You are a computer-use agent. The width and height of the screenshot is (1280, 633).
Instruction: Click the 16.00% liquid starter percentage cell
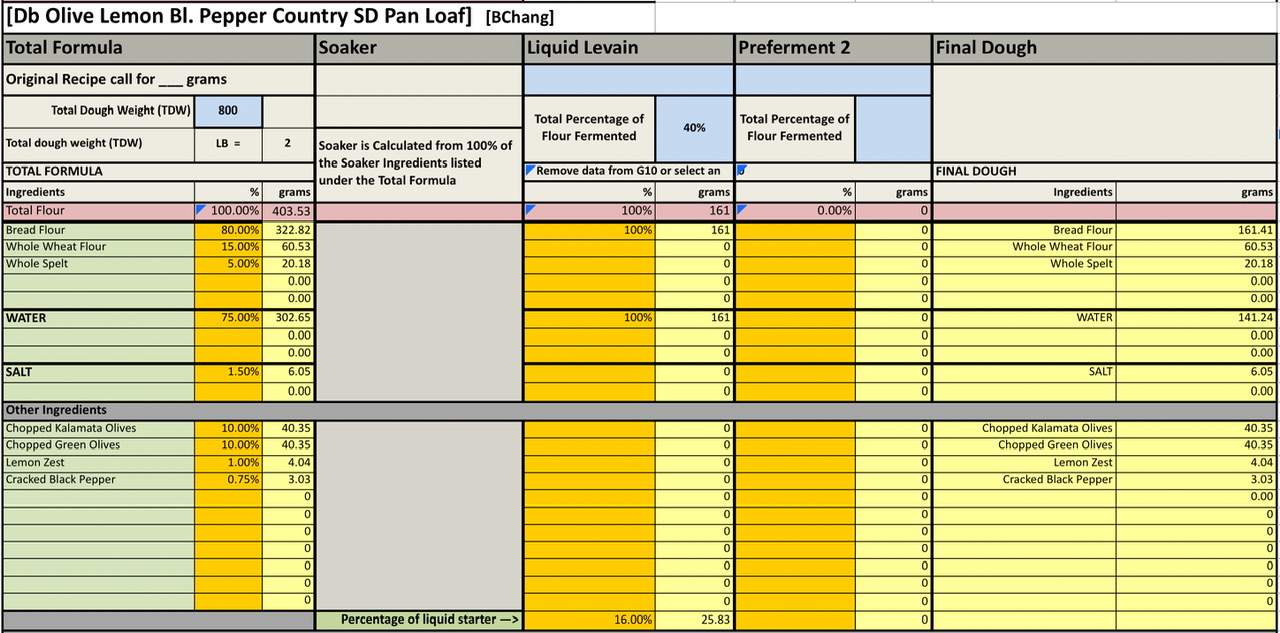590,620
